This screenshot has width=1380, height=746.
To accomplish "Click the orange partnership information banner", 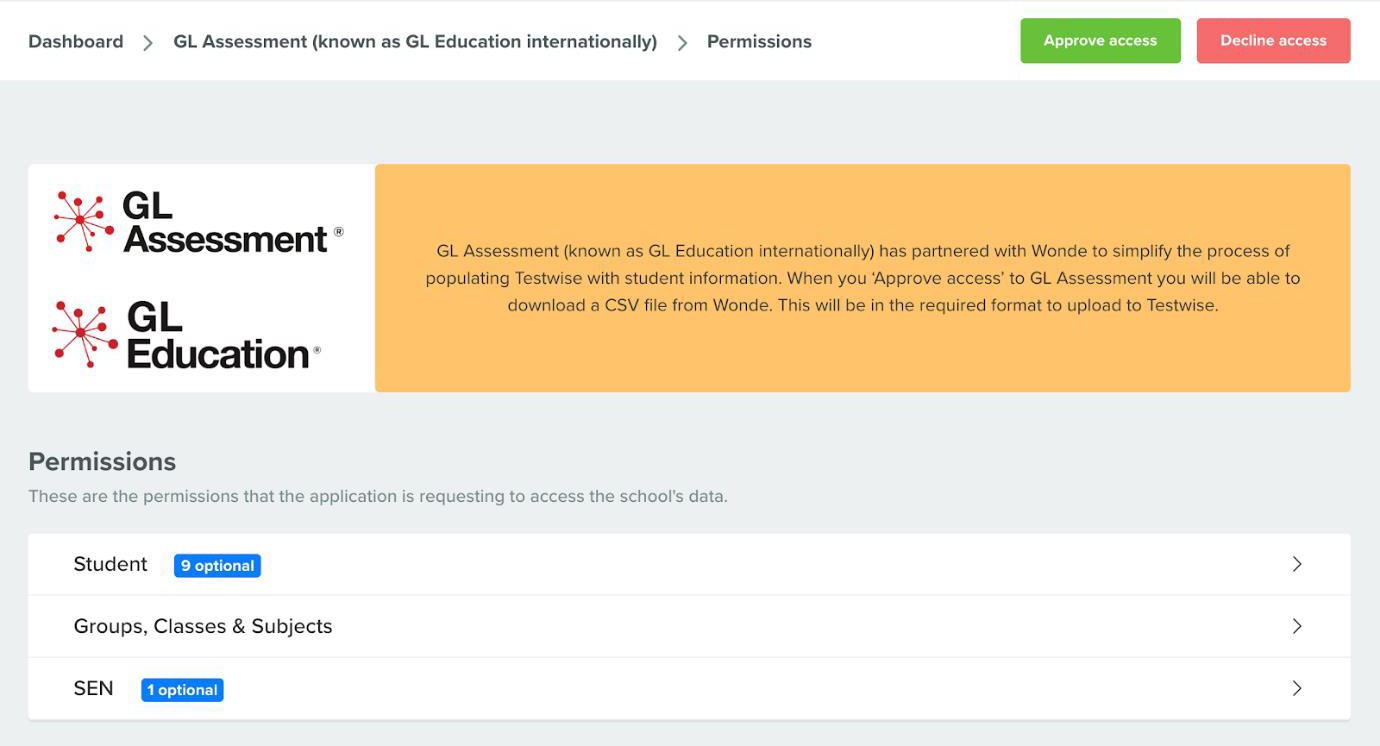I will pos(863,278).
